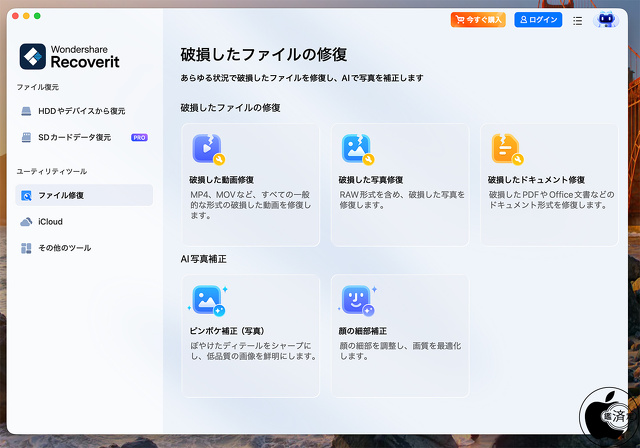Click the large 破損したファイルの修復 page title
Screen dimensions: 640x448
pos(264,55)
